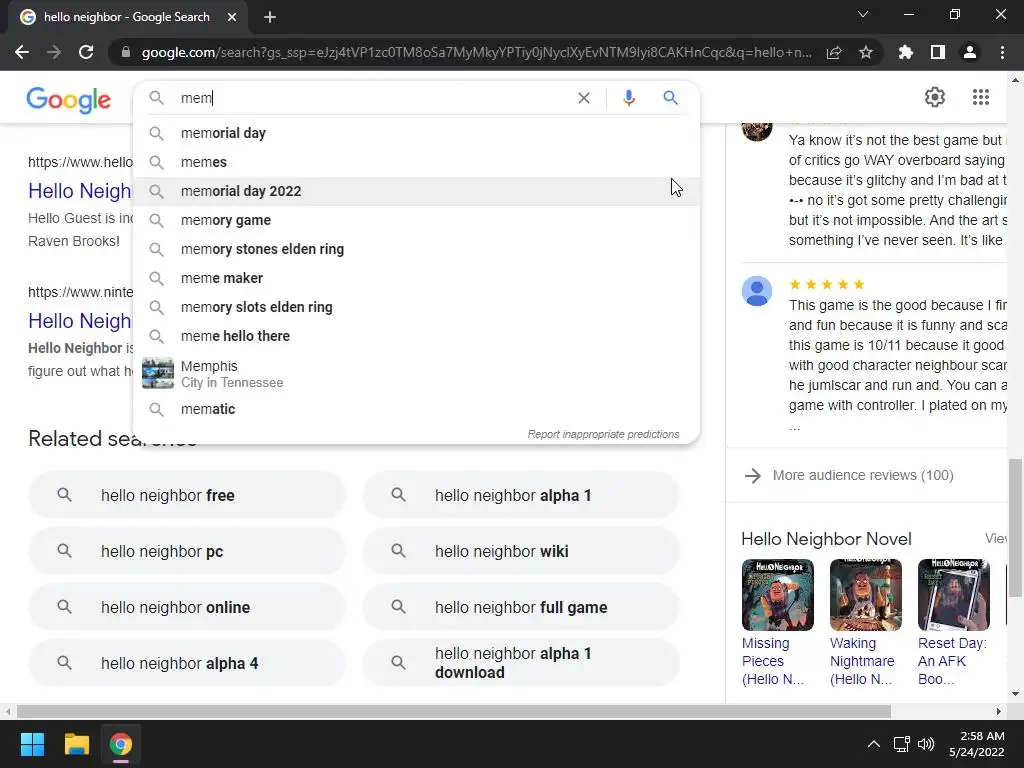This screenshot has width=1024, height=768.
Task: Click the blue audience reviewer avatar
Action: tap(757, 291)
